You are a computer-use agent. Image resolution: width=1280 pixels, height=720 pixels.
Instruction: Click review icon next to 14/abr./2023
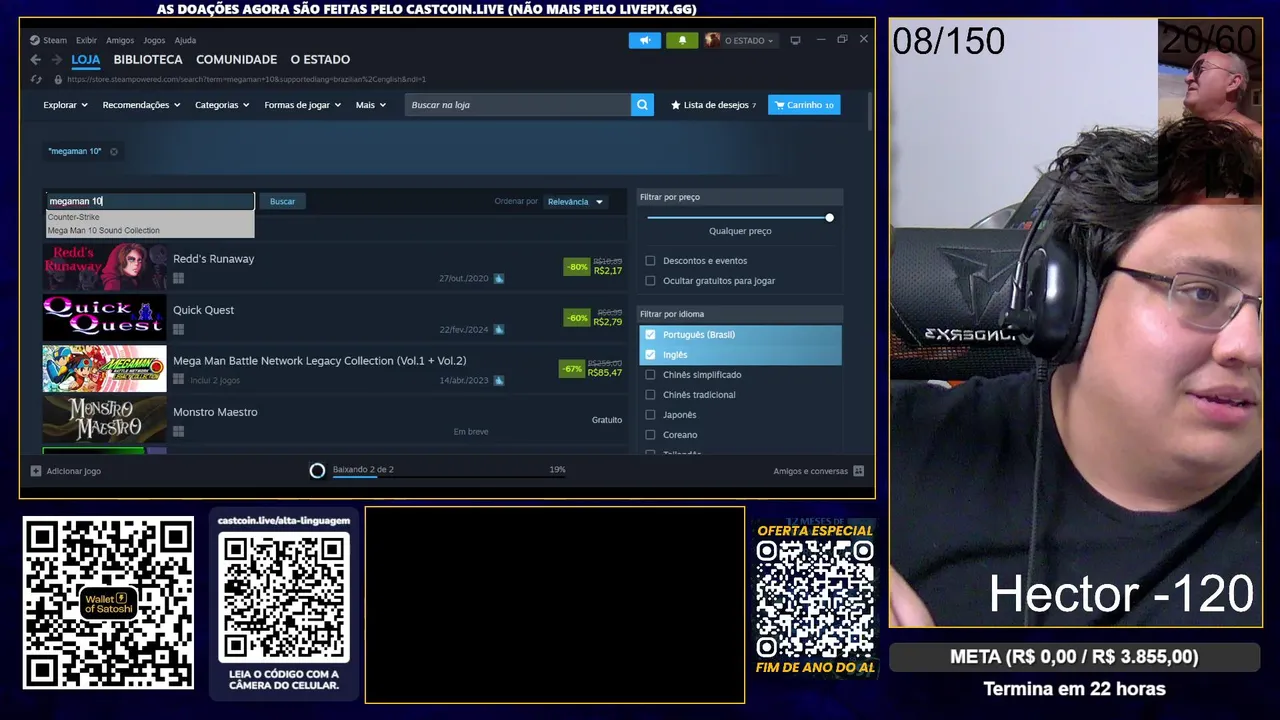point(499,380)
